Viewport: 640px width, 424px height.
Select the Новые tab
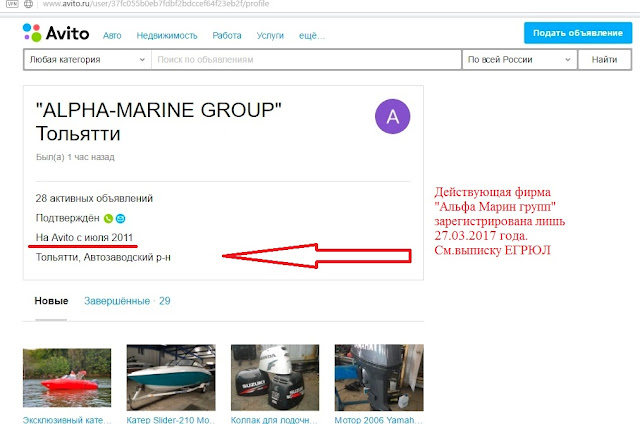[51, 301]
